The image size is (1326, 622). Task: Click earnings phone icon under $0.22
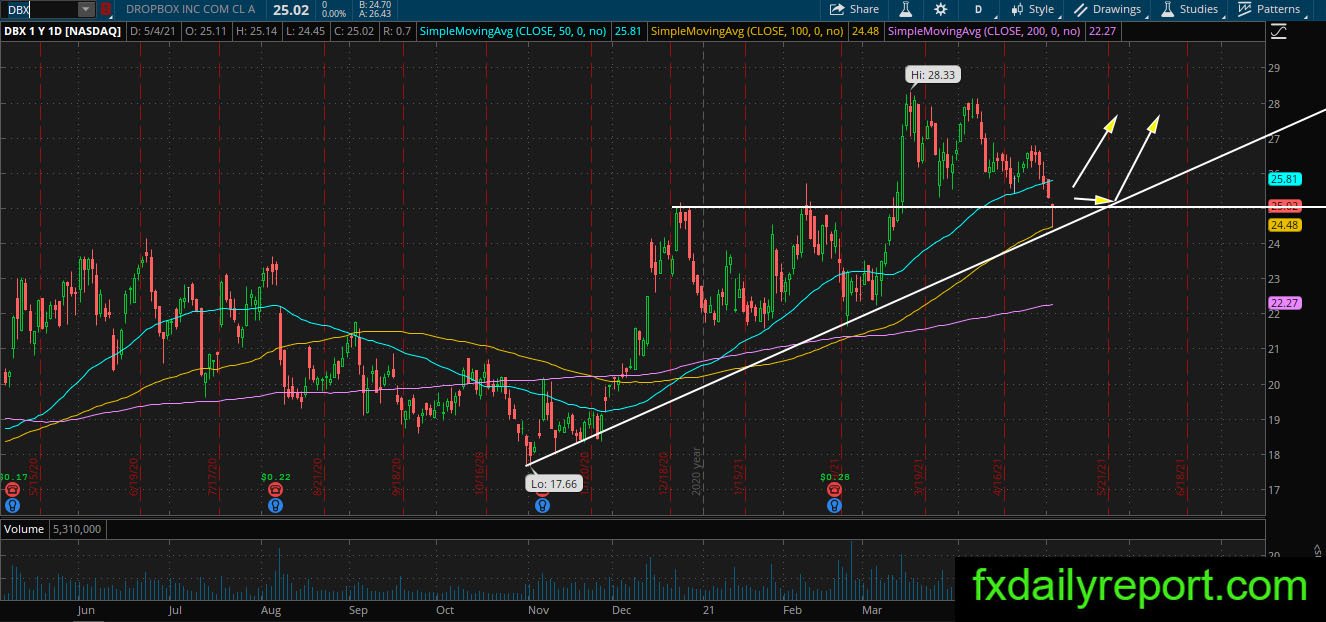275,490
